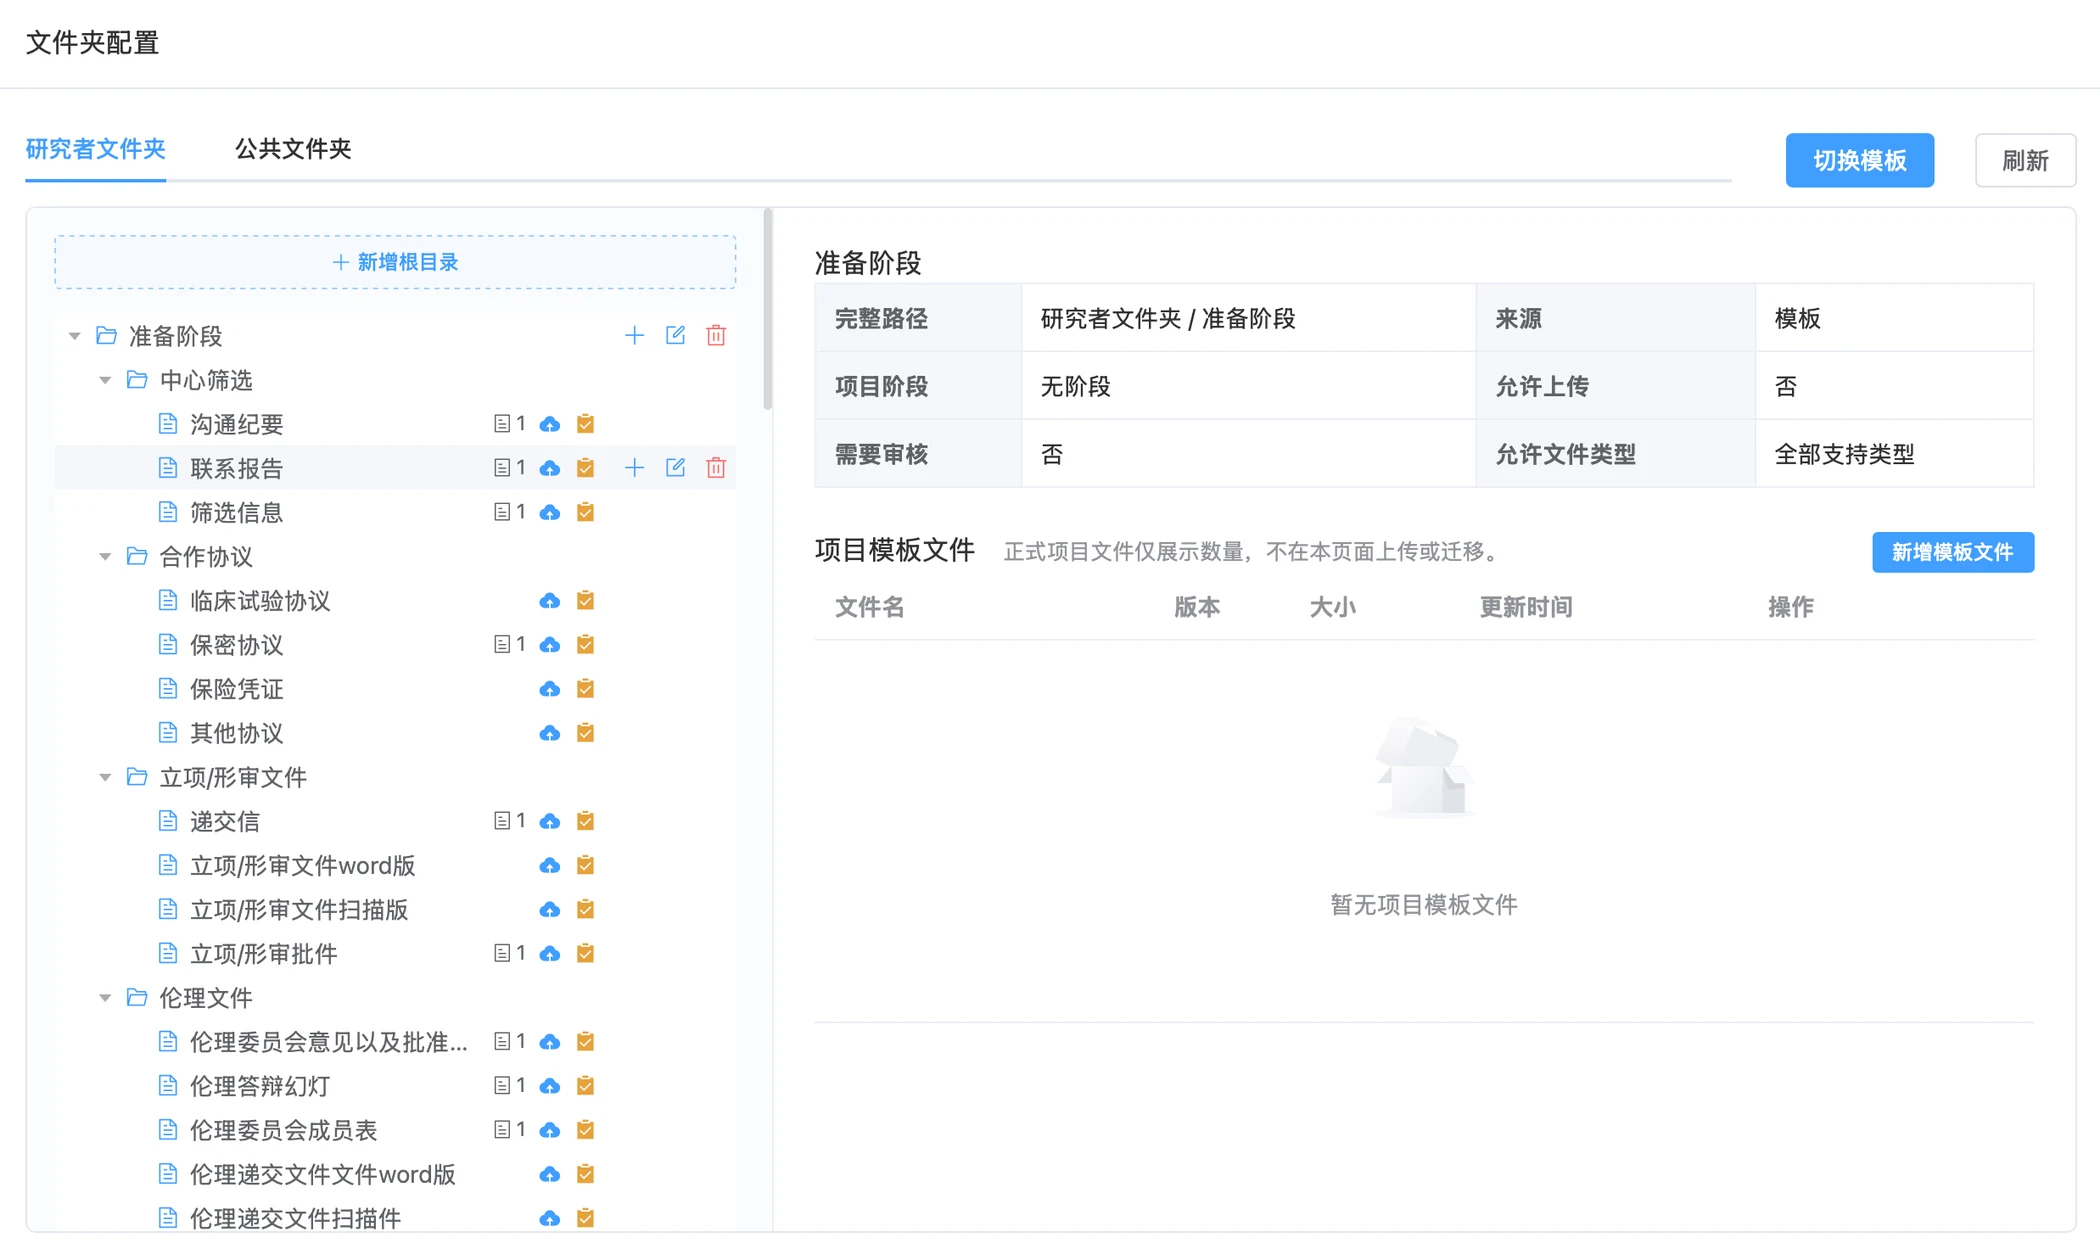This screenshot has width=2100, height=1260.
Task: Click the 研究者文件夹 / 准备阶段 path text
Action: coord(1168,319)
